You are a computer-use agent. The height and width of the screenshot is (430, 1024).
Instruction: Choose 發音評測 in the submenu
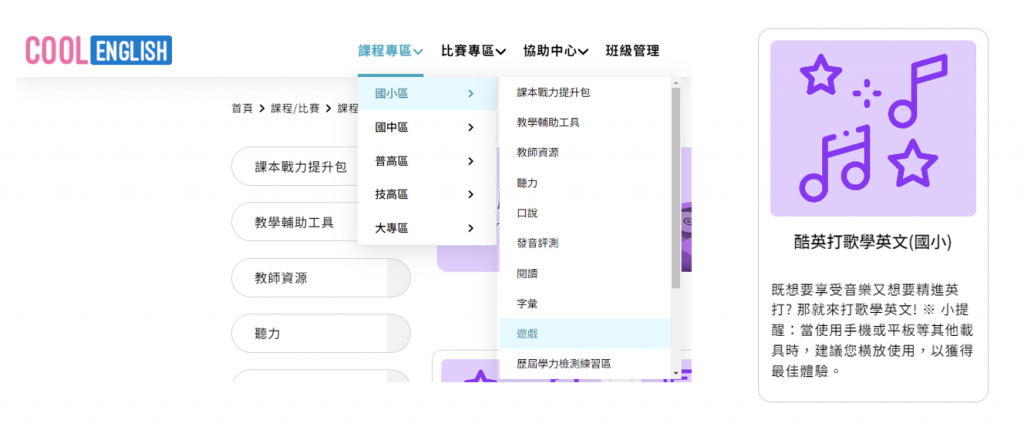click(x=584, y=243)
